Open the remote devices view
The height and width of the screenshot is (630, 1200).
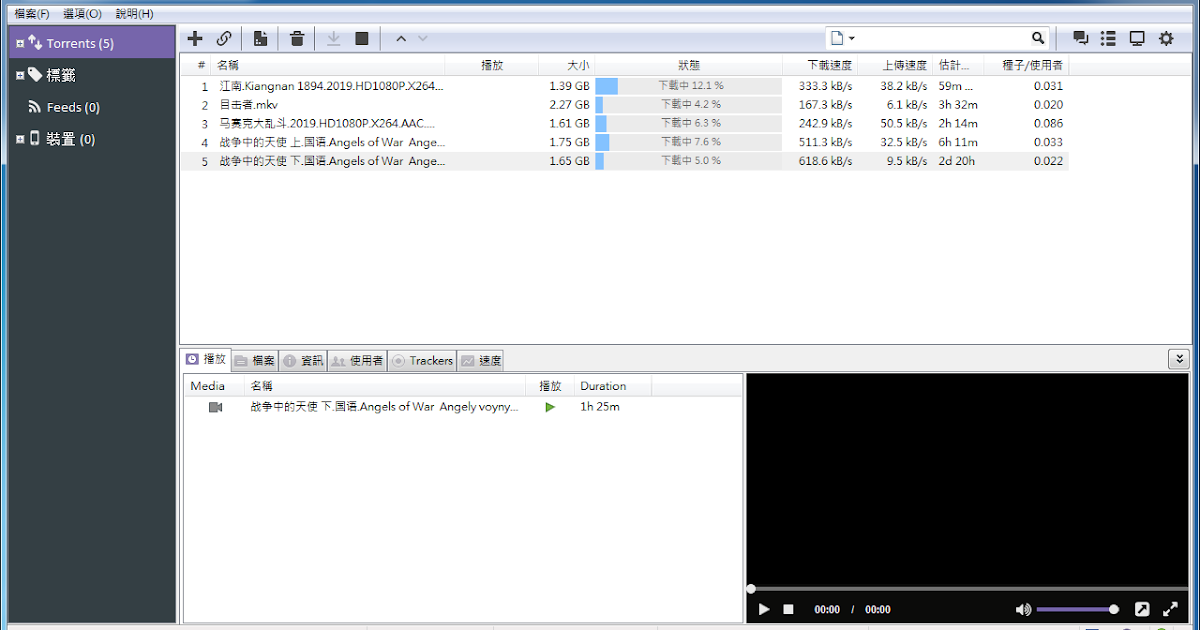1136,38
